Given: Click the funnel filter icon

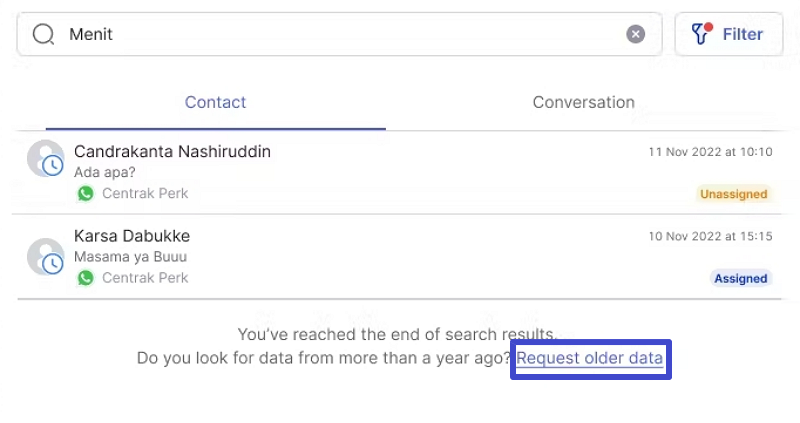Looking at the screenshot, I should tap(702, 34).
